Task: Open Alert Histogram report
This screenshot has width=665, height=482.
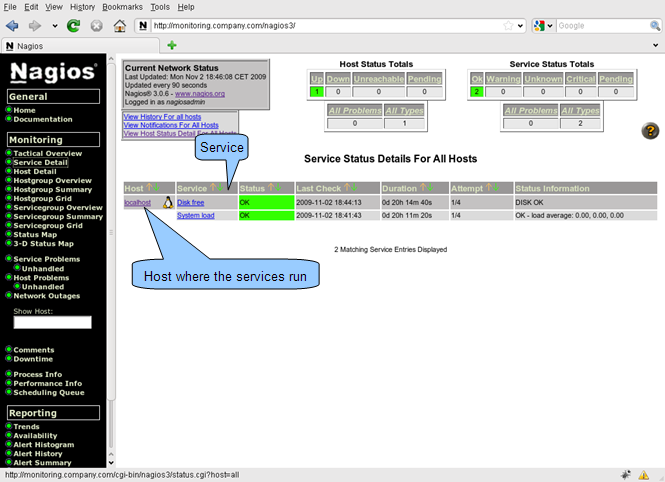Action: pos(44,445)
